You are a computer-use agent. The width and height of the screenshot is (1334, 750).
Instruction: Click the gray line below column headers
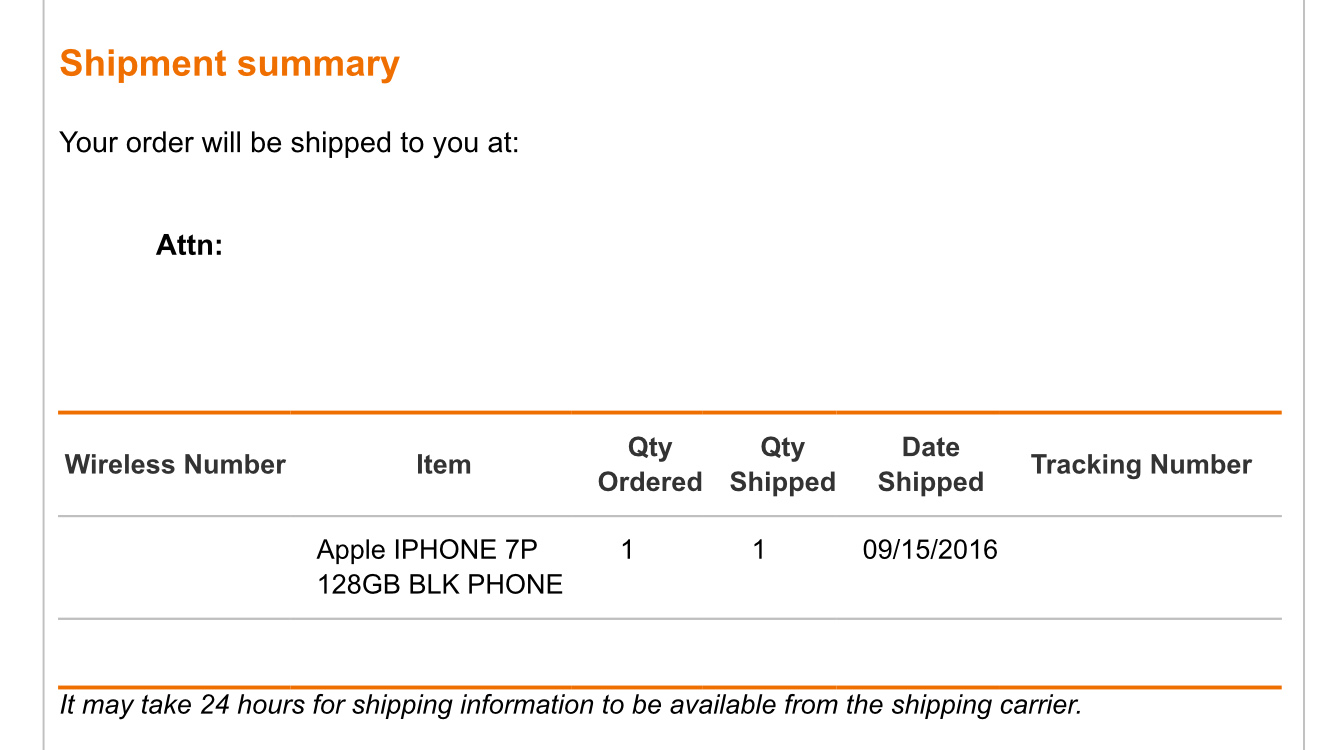[x=669, y=517]
